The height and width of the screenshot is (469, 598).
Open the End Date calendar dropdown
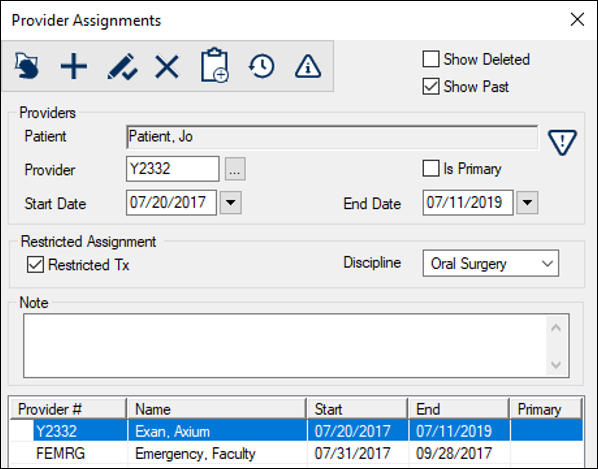tap(527, 202)
